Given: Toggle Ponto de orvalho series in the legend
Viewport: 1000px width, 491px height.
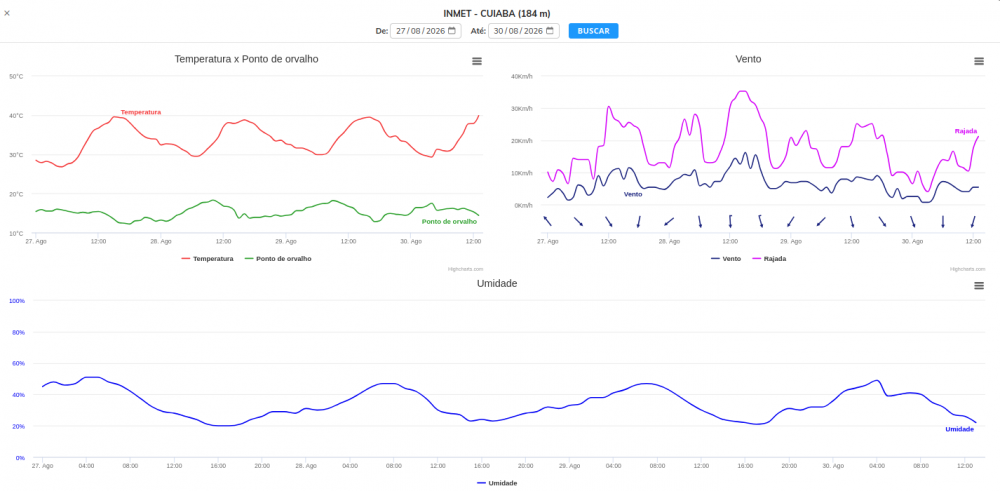Looking at the screenshot, I should point(278,259).
